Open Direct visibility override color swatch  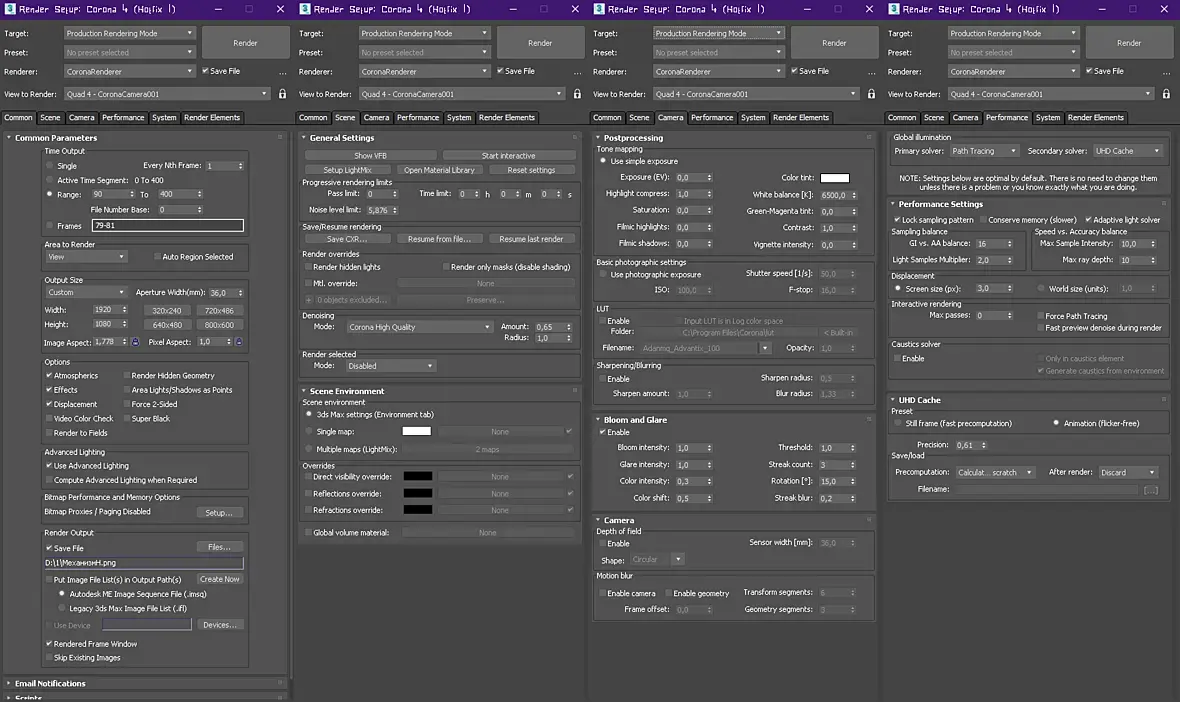418,477
